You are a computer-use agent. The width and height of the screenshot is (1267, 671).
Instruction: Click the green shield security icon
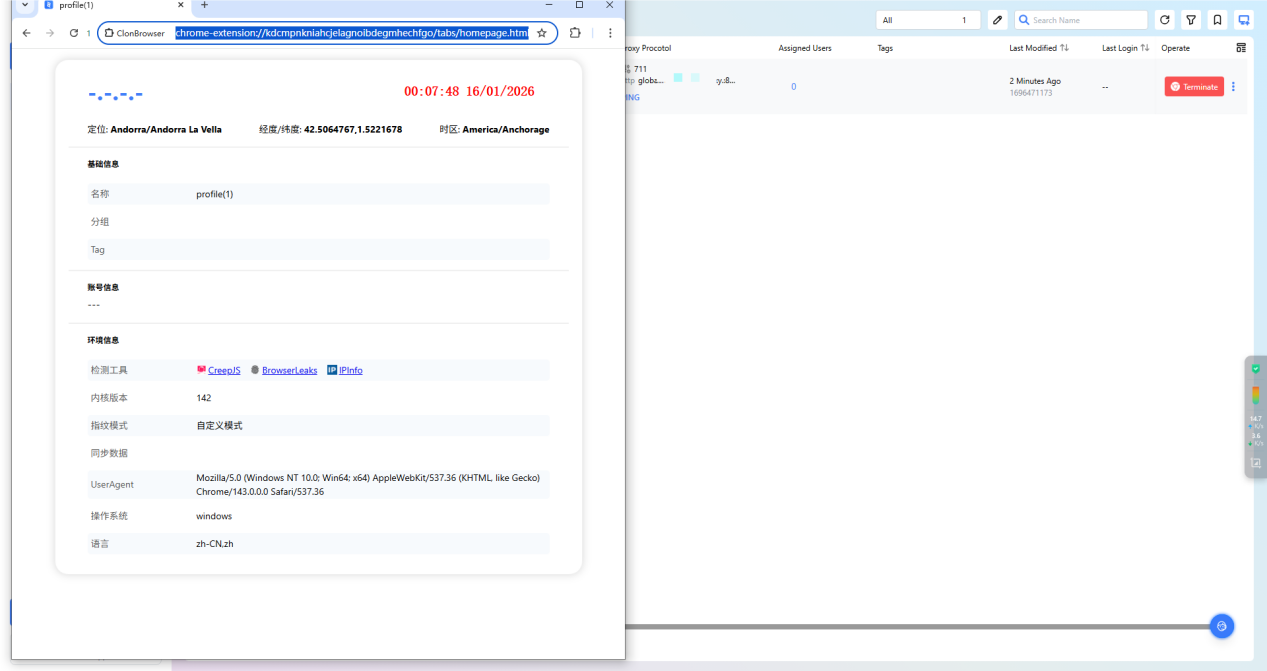click(1255, 369)
